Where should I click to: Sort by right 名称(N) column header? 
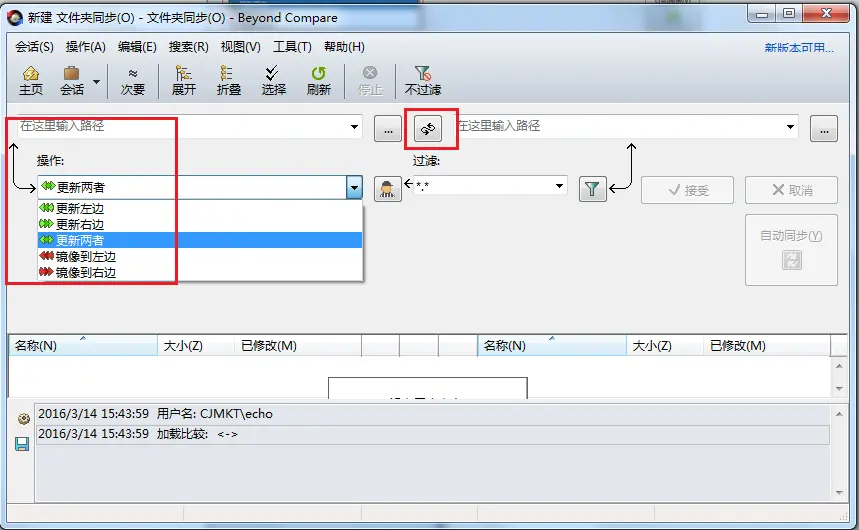(x=552, y=346)
